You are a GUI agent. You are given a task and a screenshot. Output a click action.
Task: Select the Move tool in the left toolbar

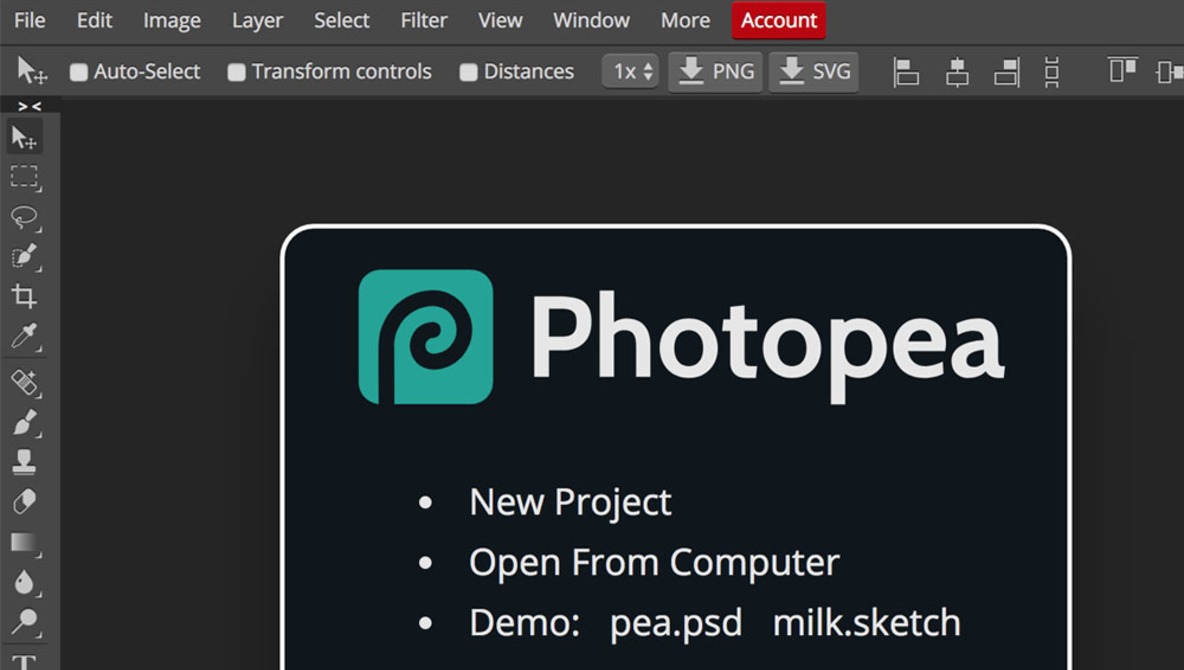[x=24, y=138]
